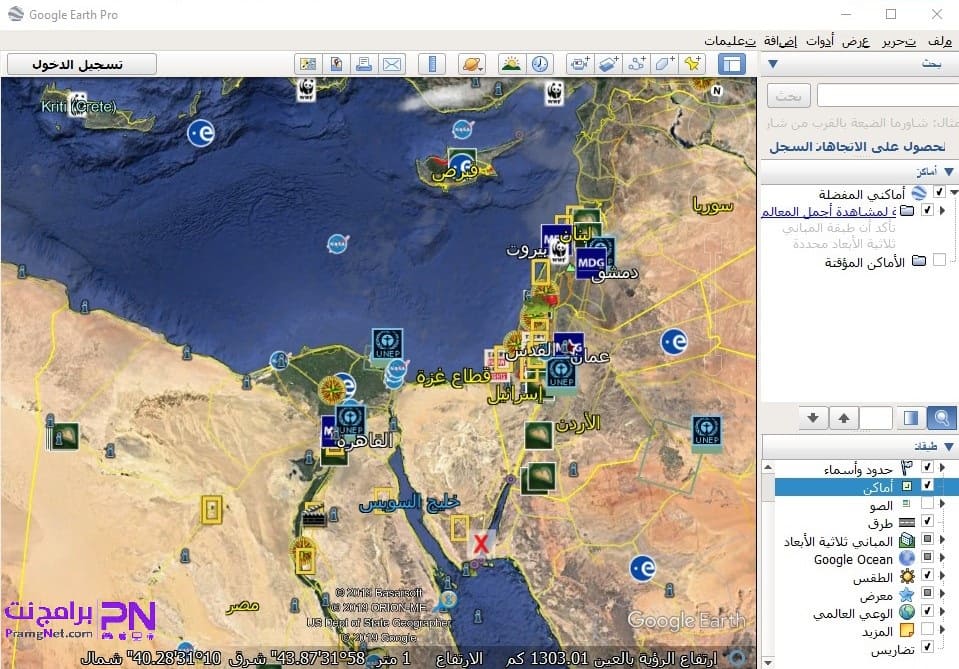
Task: Open the ruler measurement tool
Action: (432, 64)
